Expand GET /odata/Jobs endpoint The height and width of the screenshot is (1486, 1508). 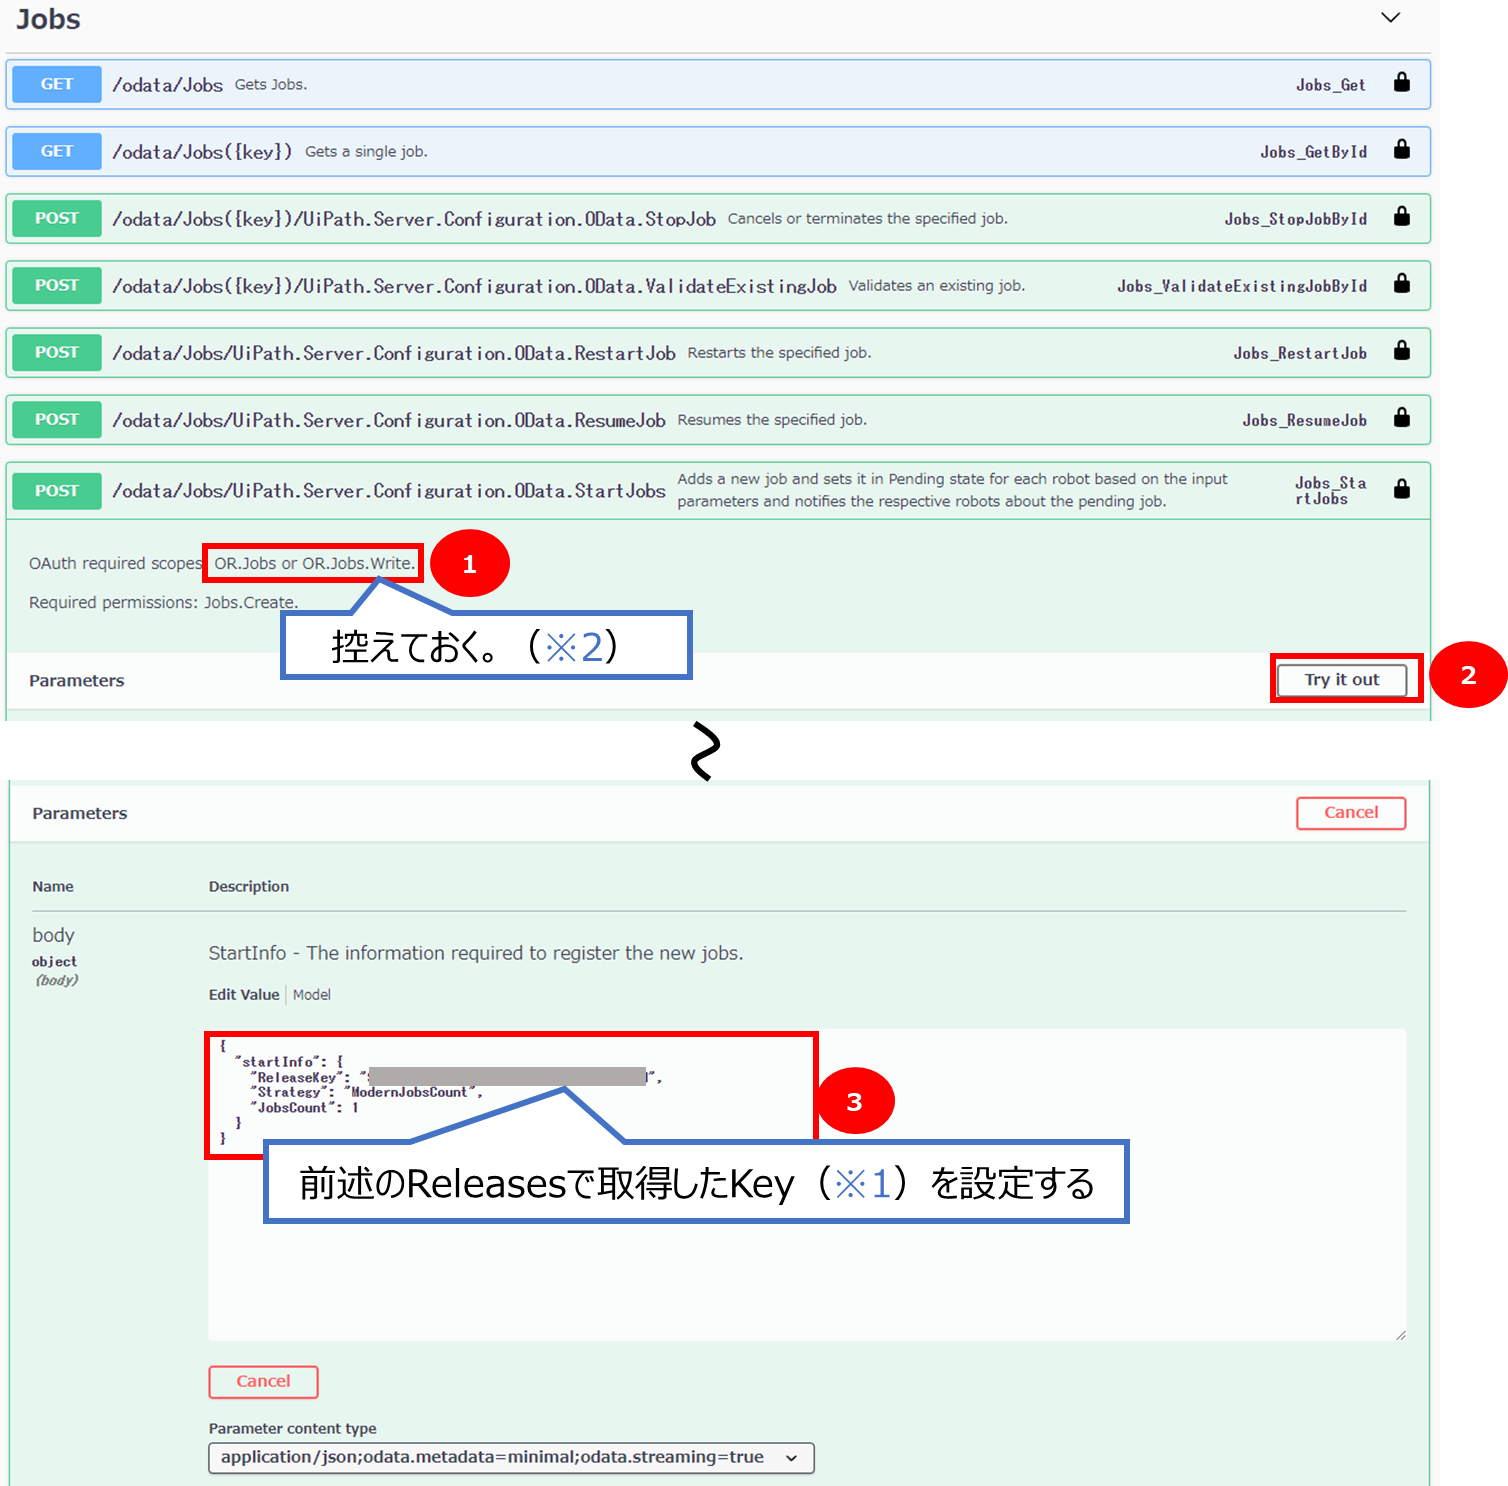pos(718,85)
